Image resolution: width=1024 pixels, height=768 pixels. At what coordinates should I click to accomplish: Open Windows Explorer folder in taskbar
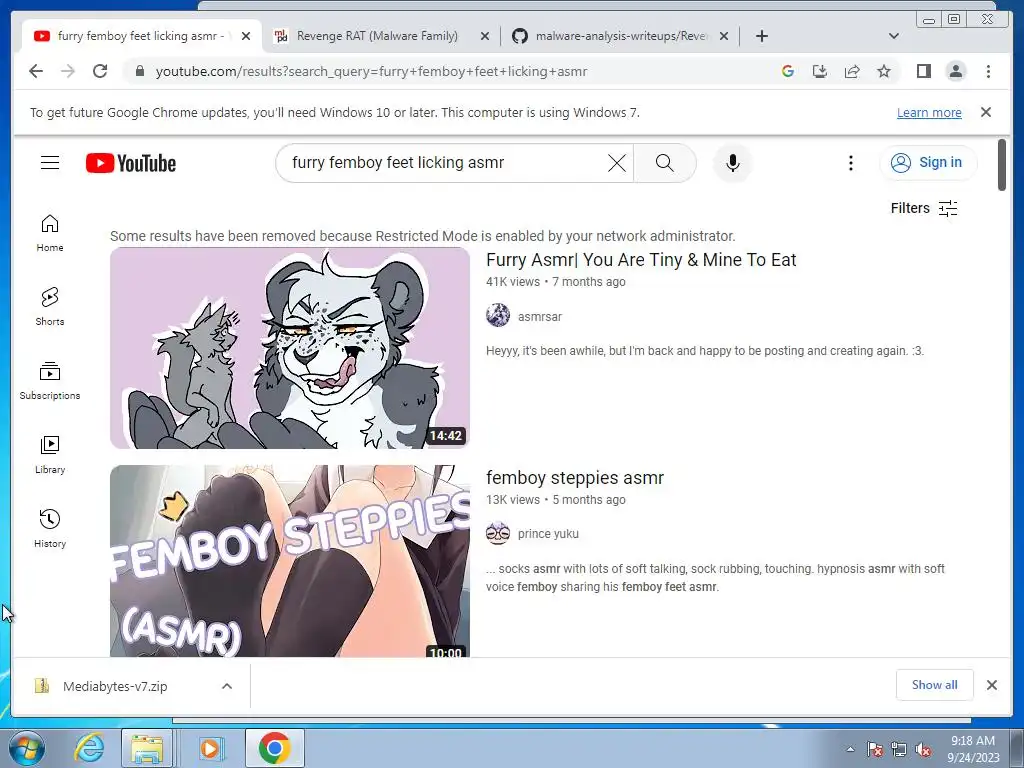(147, 748)
